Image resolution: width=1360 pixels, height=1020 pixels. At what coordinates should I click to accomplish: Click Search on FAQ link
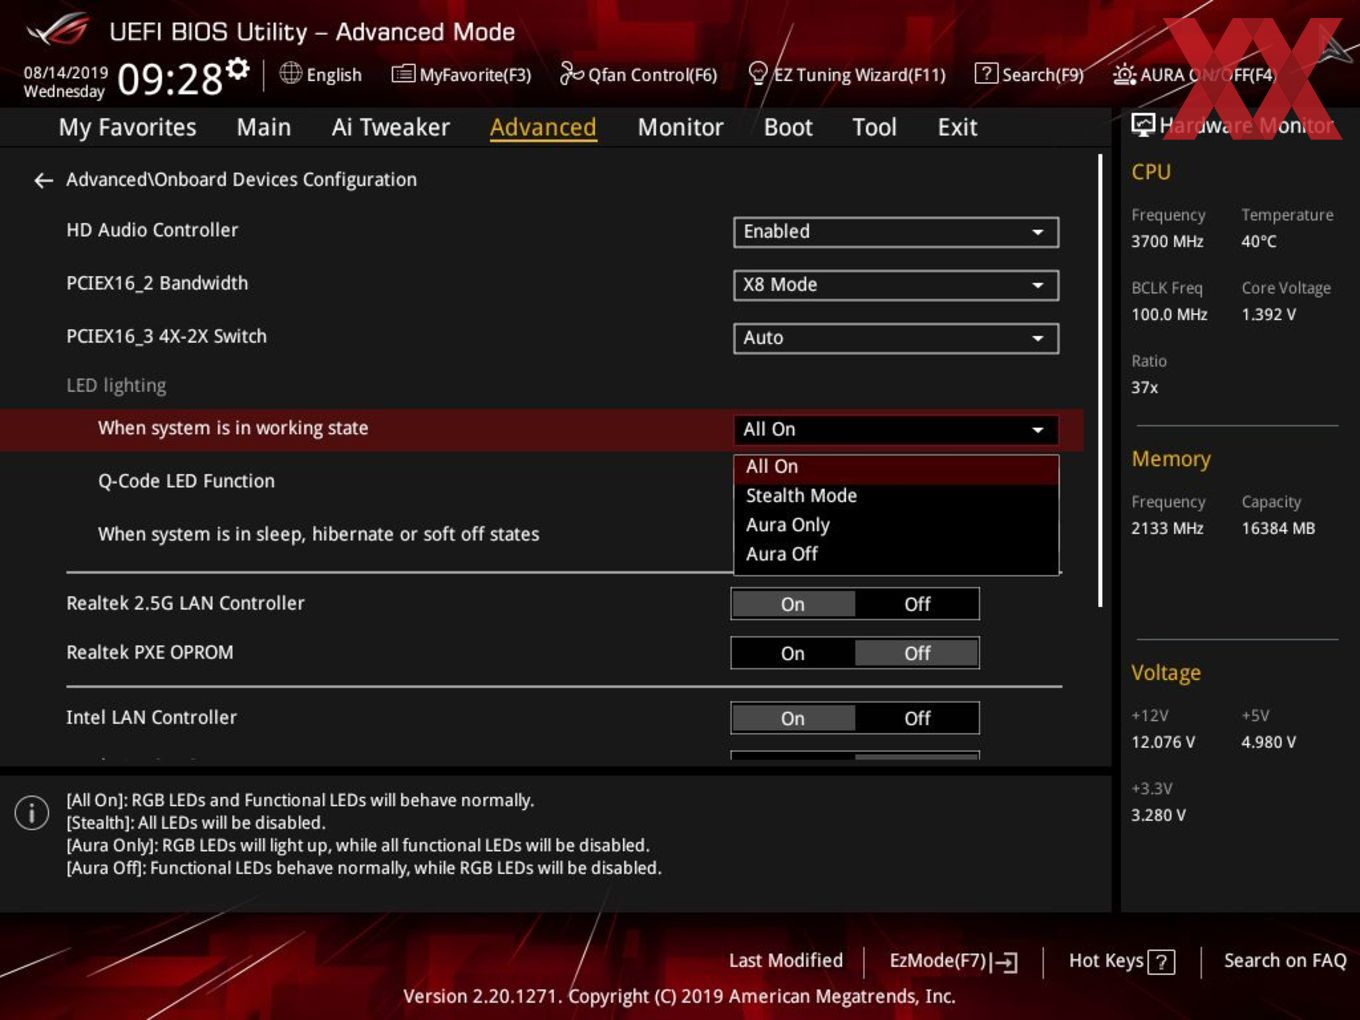click(1285, 961)
